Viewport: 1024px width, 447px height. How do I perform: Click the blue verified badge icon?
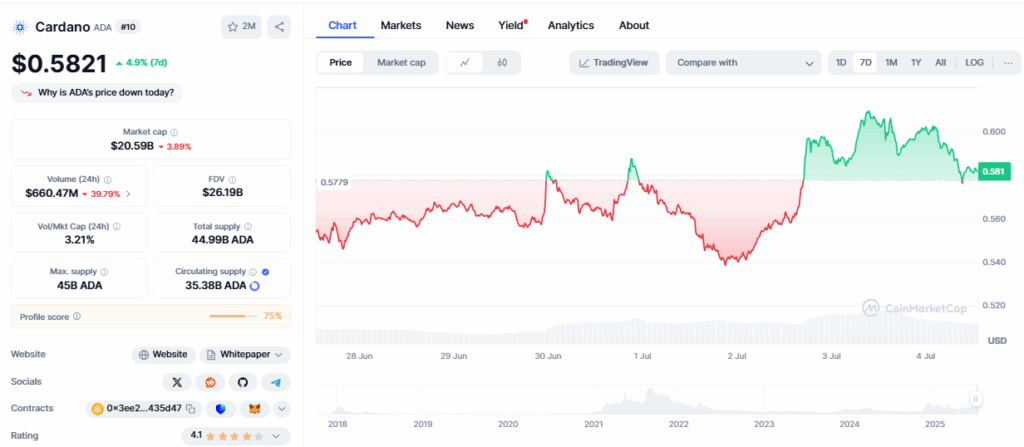point(265,271)
